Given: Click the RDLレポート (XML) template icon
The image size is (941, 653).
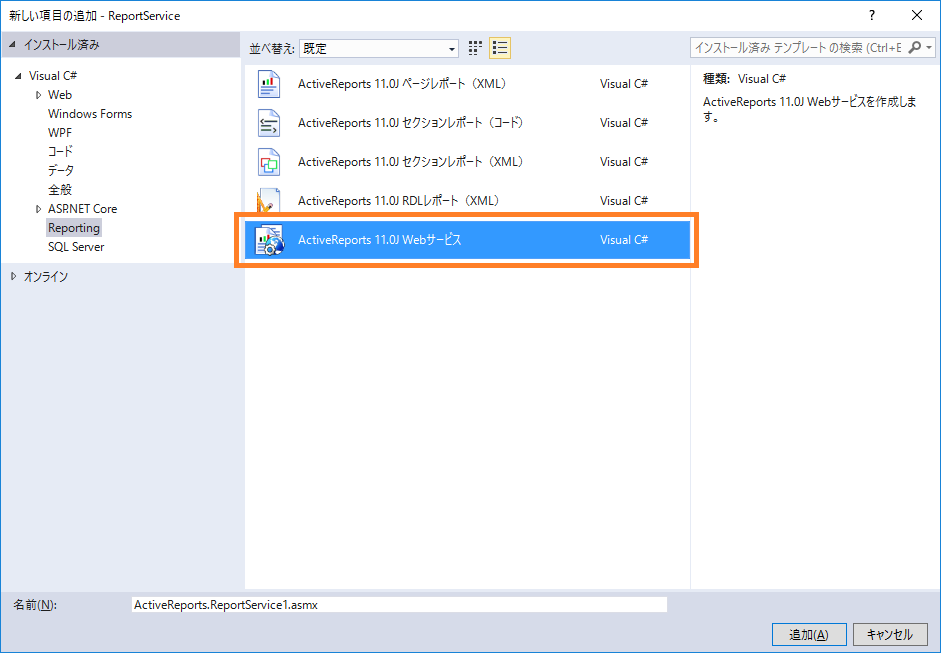Looking at the screenshot, I should coord(268,200).
